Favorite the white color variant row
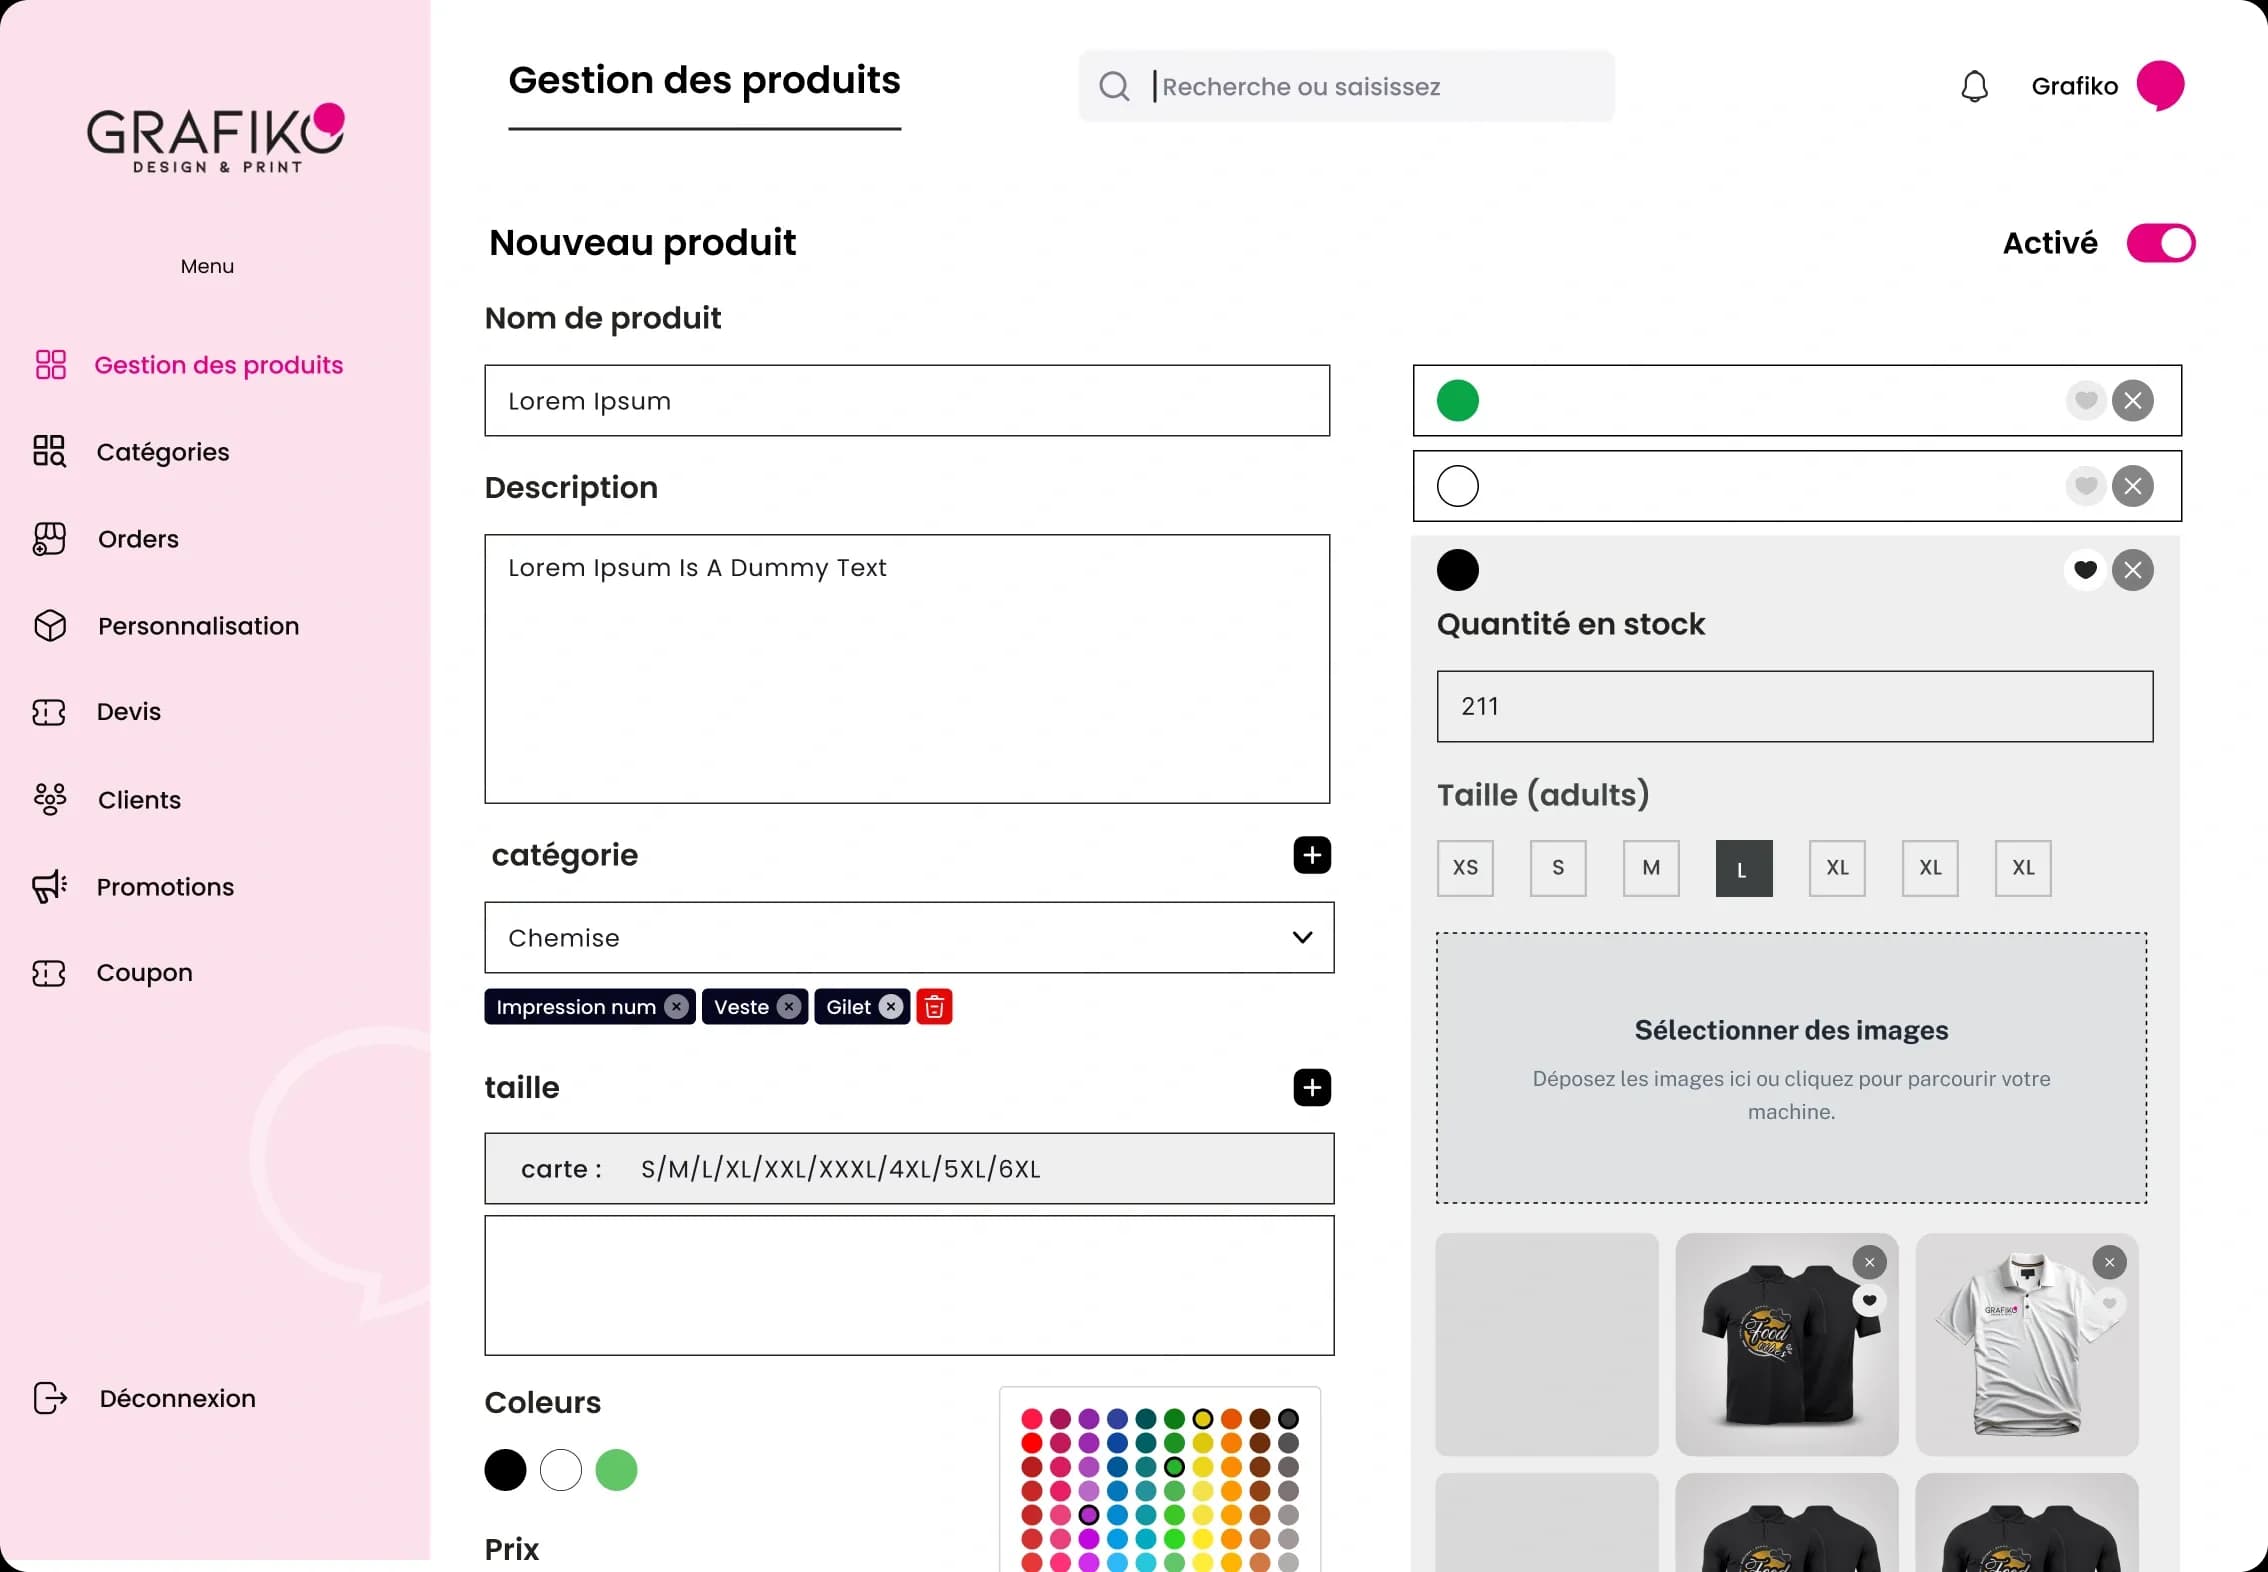Viewport: 2268px width, 1572px height. [2085, 486]
